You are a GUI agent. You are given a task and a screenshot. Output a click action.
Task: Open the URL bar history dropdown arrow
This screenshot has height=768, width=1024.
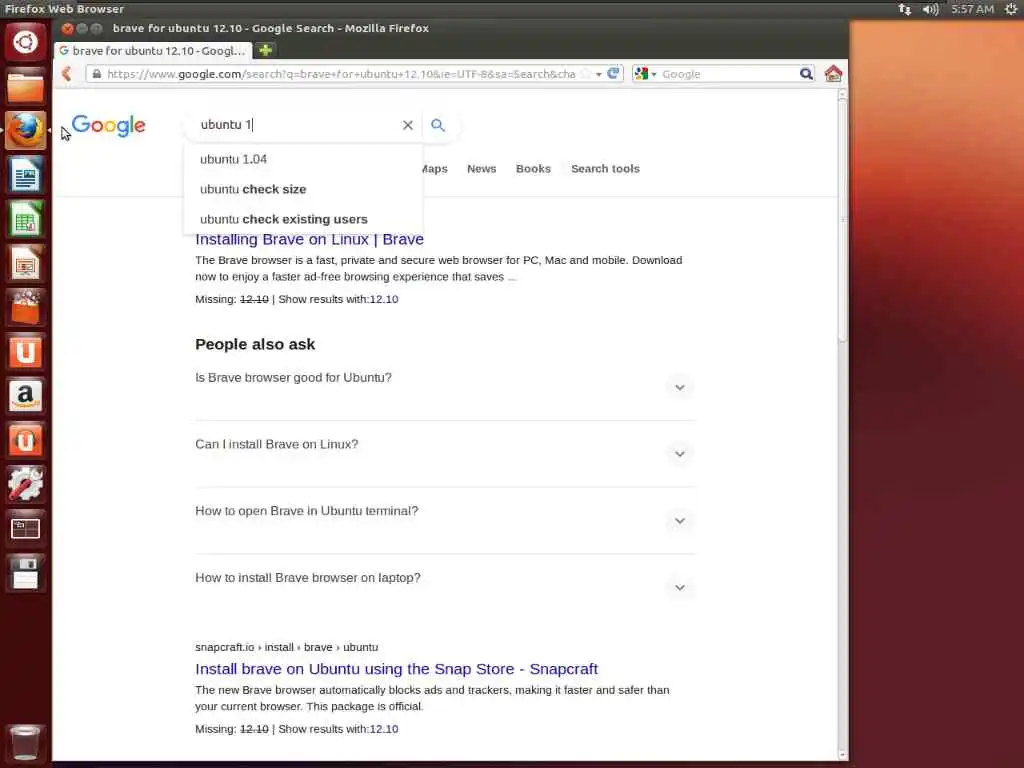coord(598,74)
